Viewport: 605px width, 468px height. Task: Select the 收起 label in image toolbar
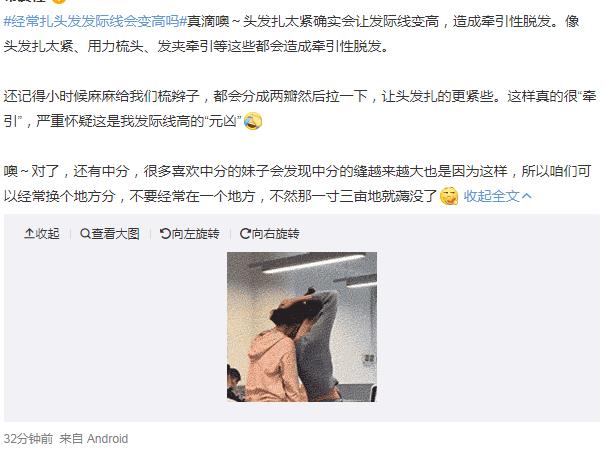pyautogui.click(x=48, y=233)
